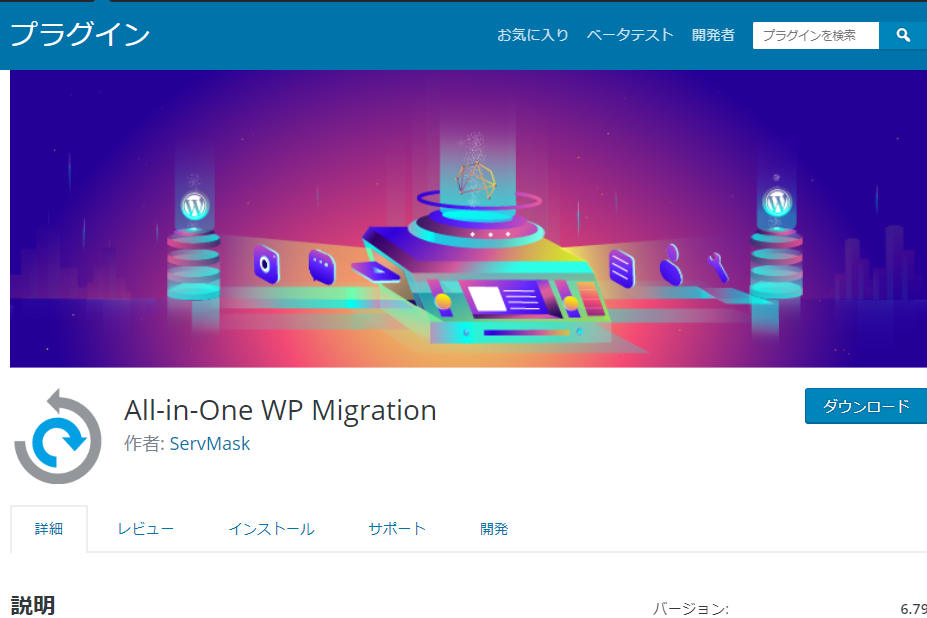Click the 説明 heading
The image size is (927, 618).
[x=33, y=606]
